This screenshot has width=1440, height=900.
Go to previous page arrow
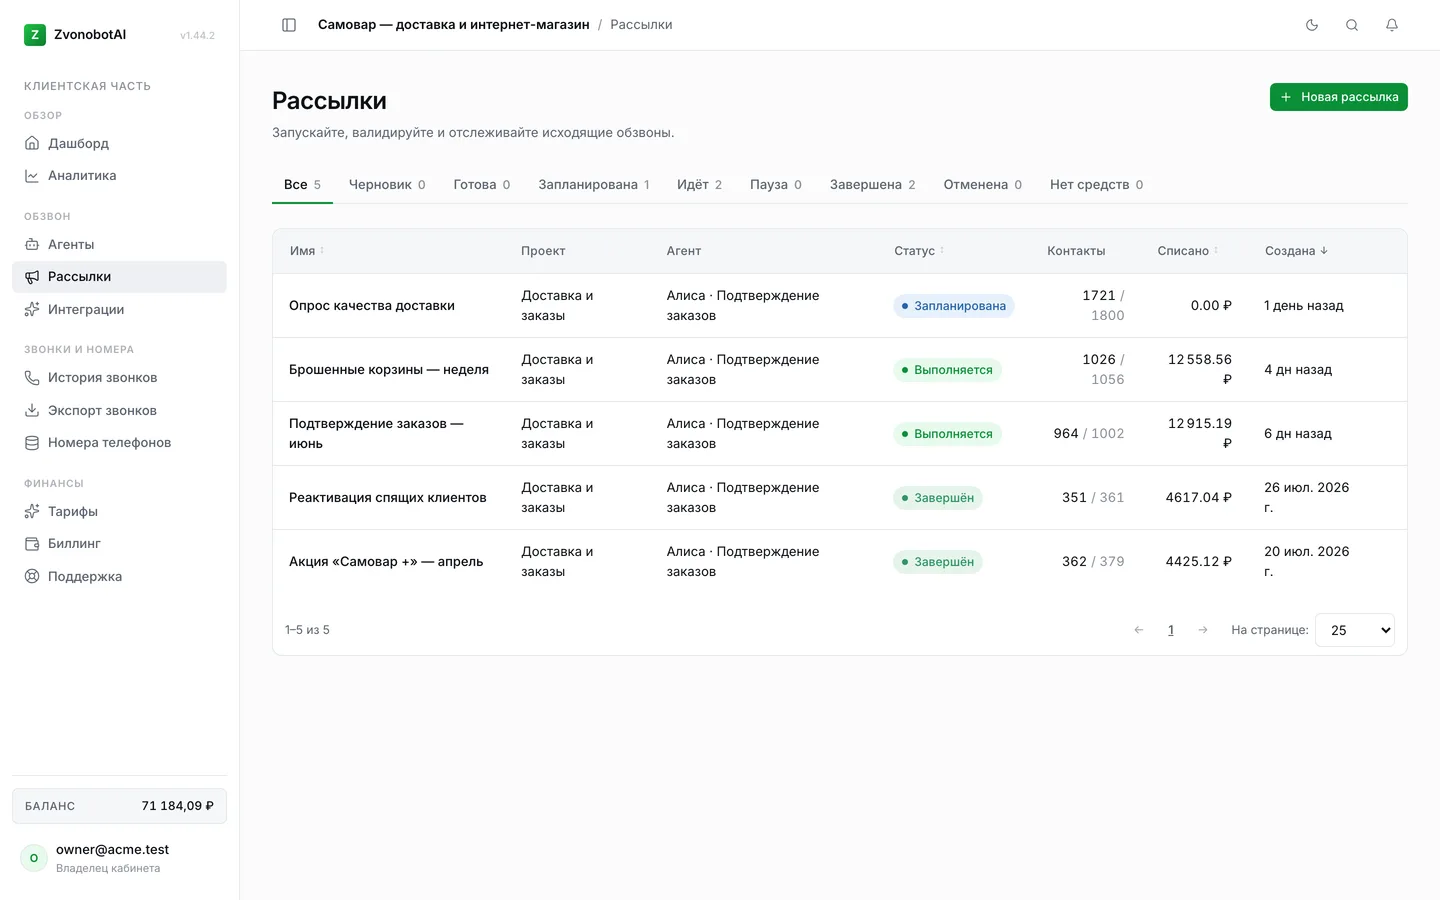(1139, 630)
